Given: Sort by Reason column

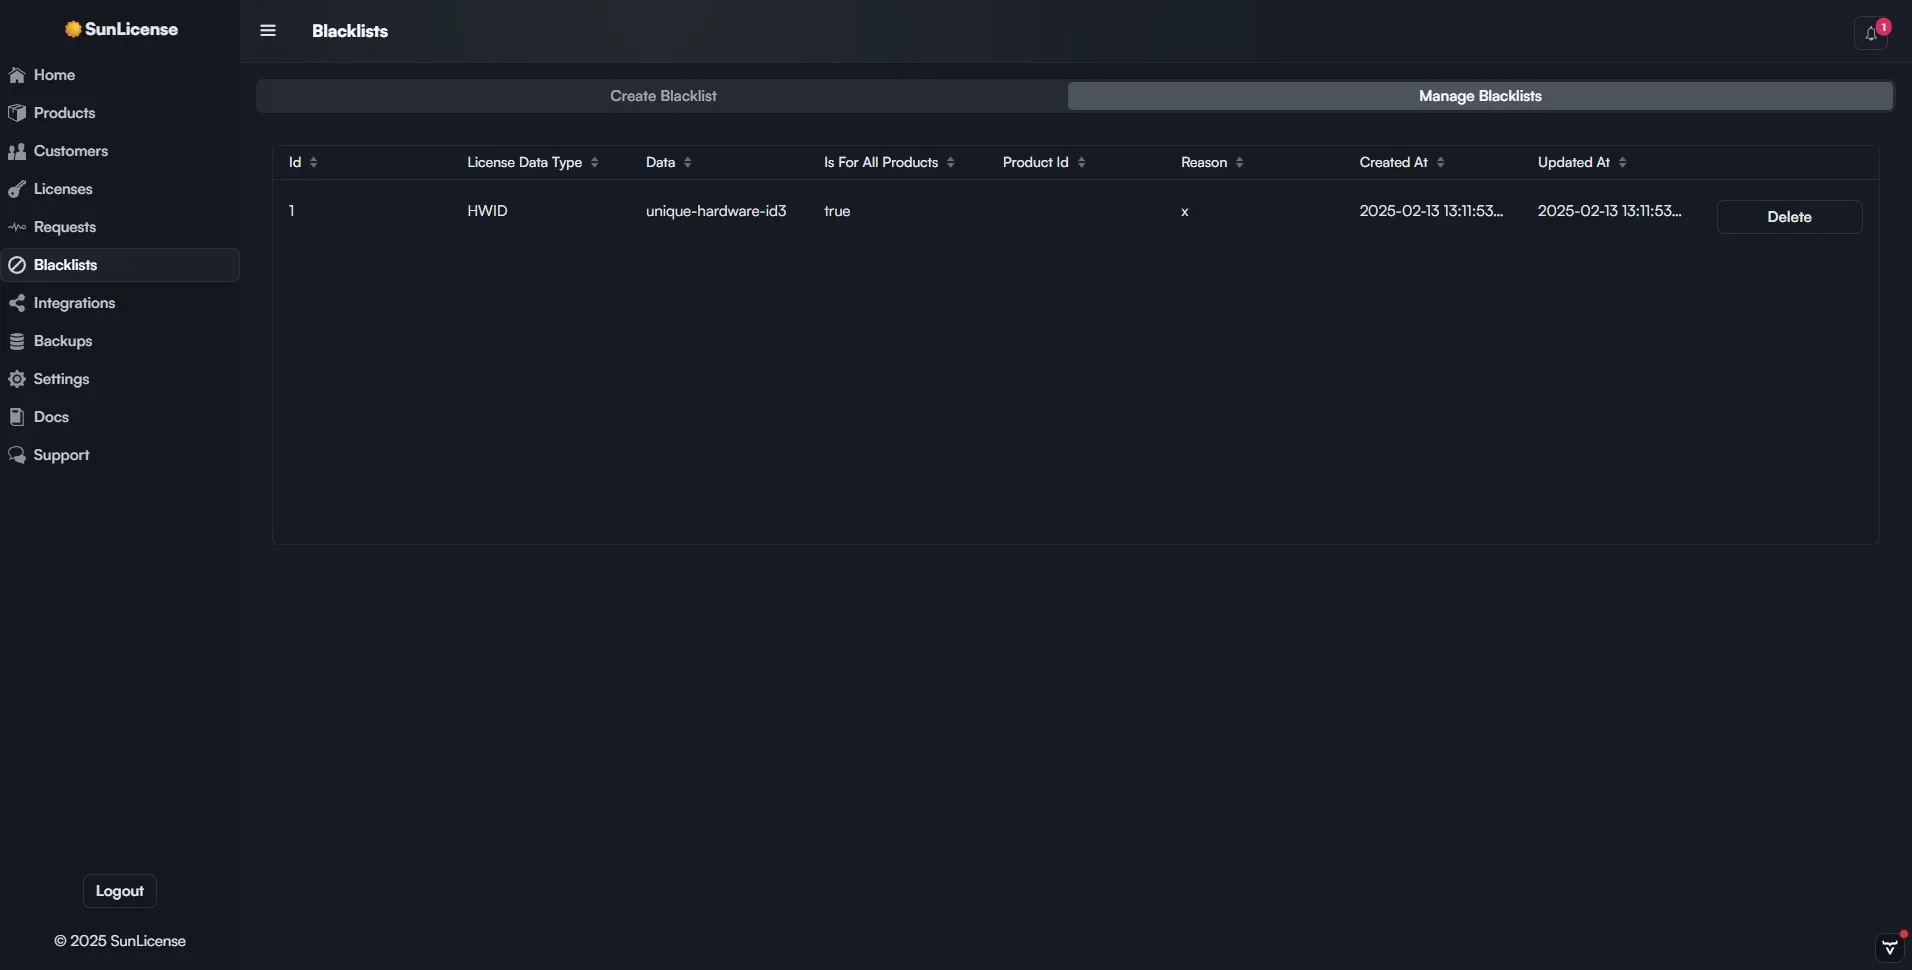Looking at the screenshot, I should pyautogui.click(x=1239, y=162).
